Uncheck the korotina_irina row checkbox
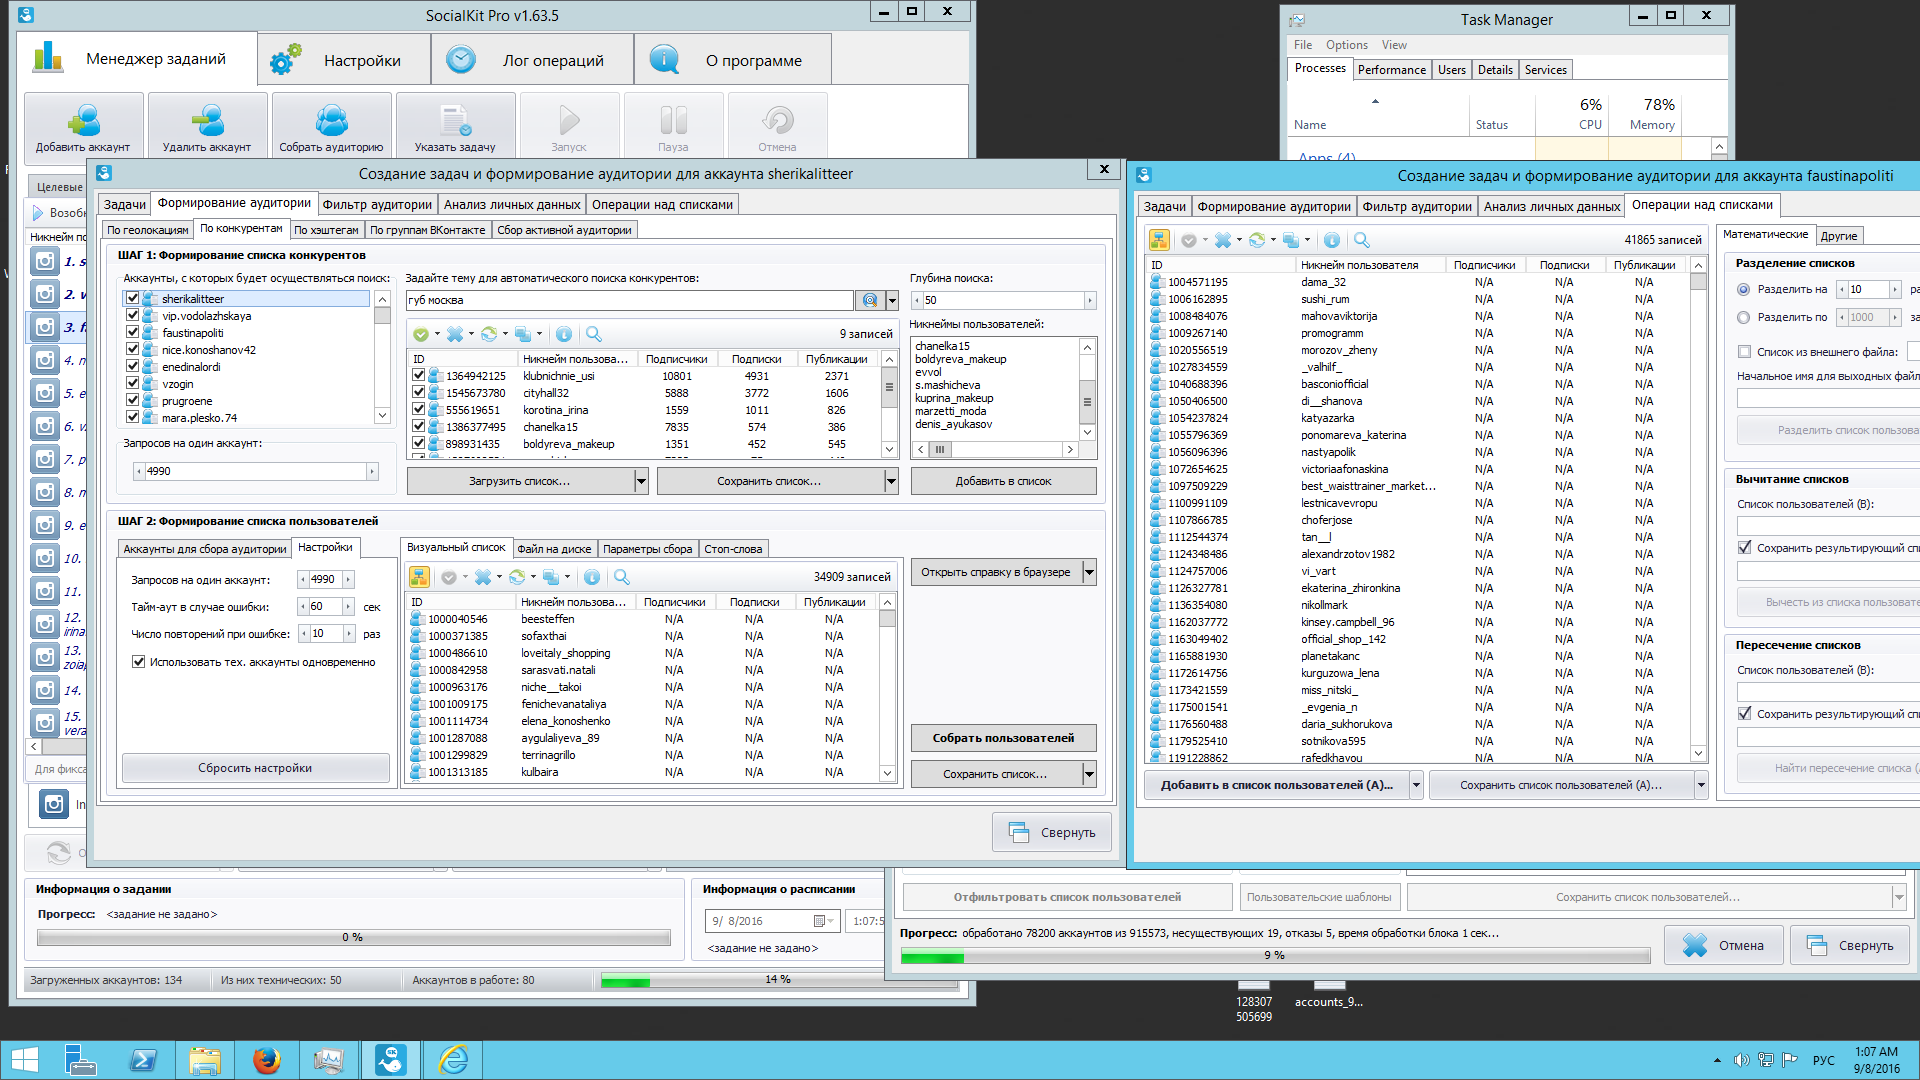Viewport: 1920px width, 1080px height. (419, 410)
